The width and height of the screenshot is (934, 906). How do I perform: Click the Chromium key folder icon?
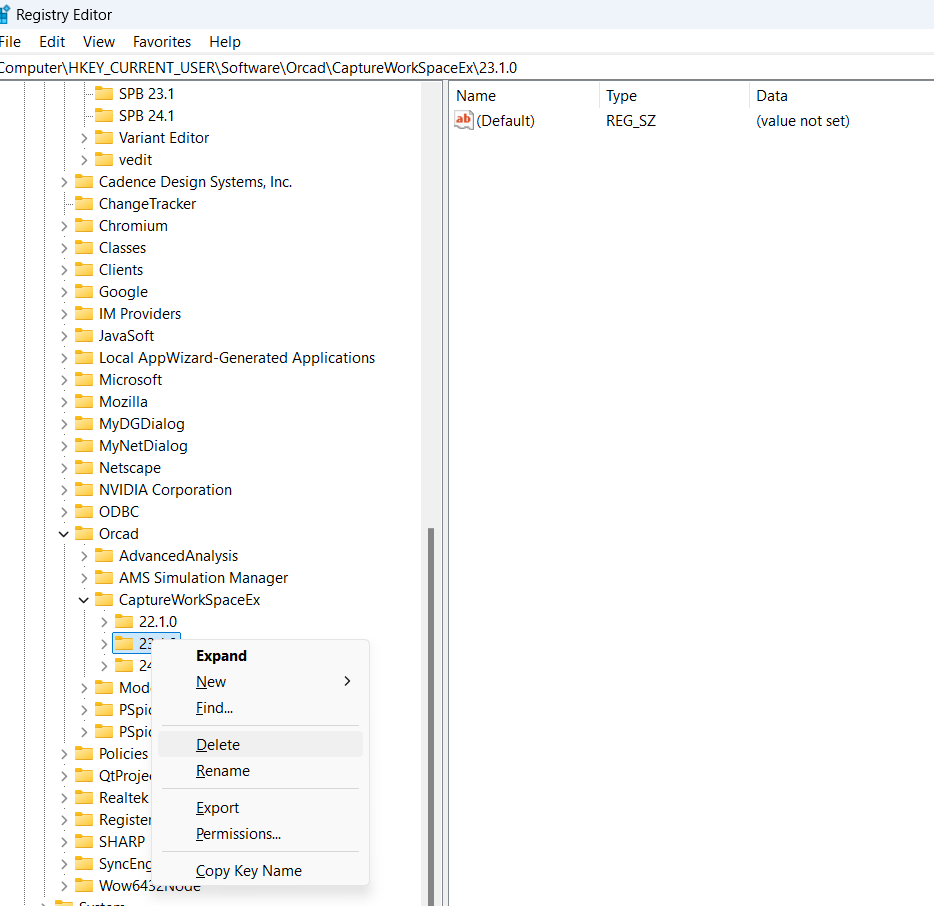(x=84, y=226)
